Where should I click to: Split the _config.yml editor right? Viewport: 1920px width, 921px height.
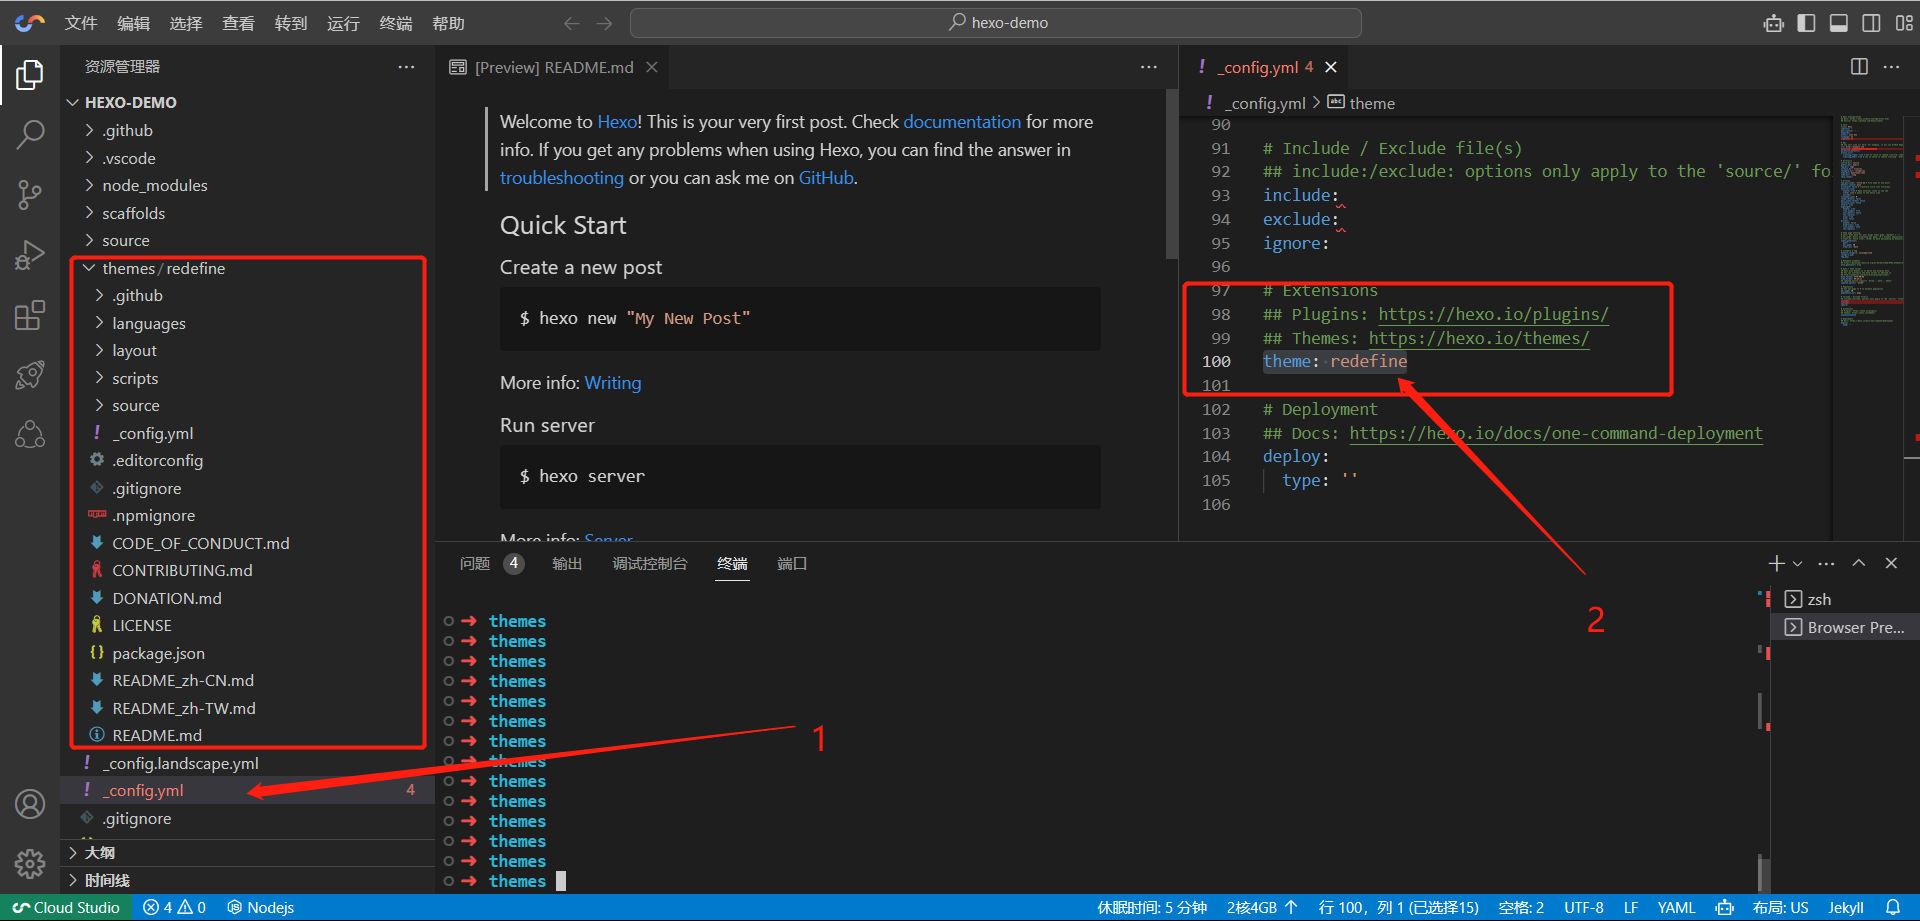coord(1859,67)
